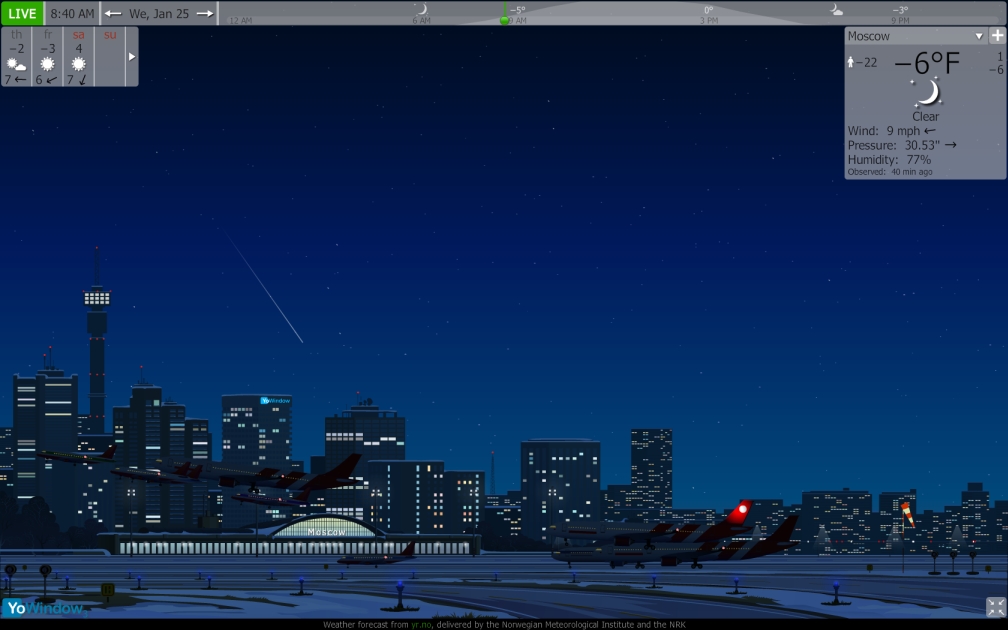The width and height of the screenshot is (1008, 630).
Task: Advance to next day with right arrow
Action: pos(204,14)
